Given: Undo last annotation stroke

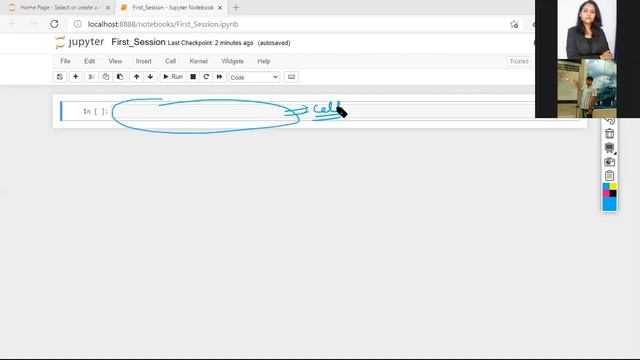Looking at the screenshot, I should (609, 121).
